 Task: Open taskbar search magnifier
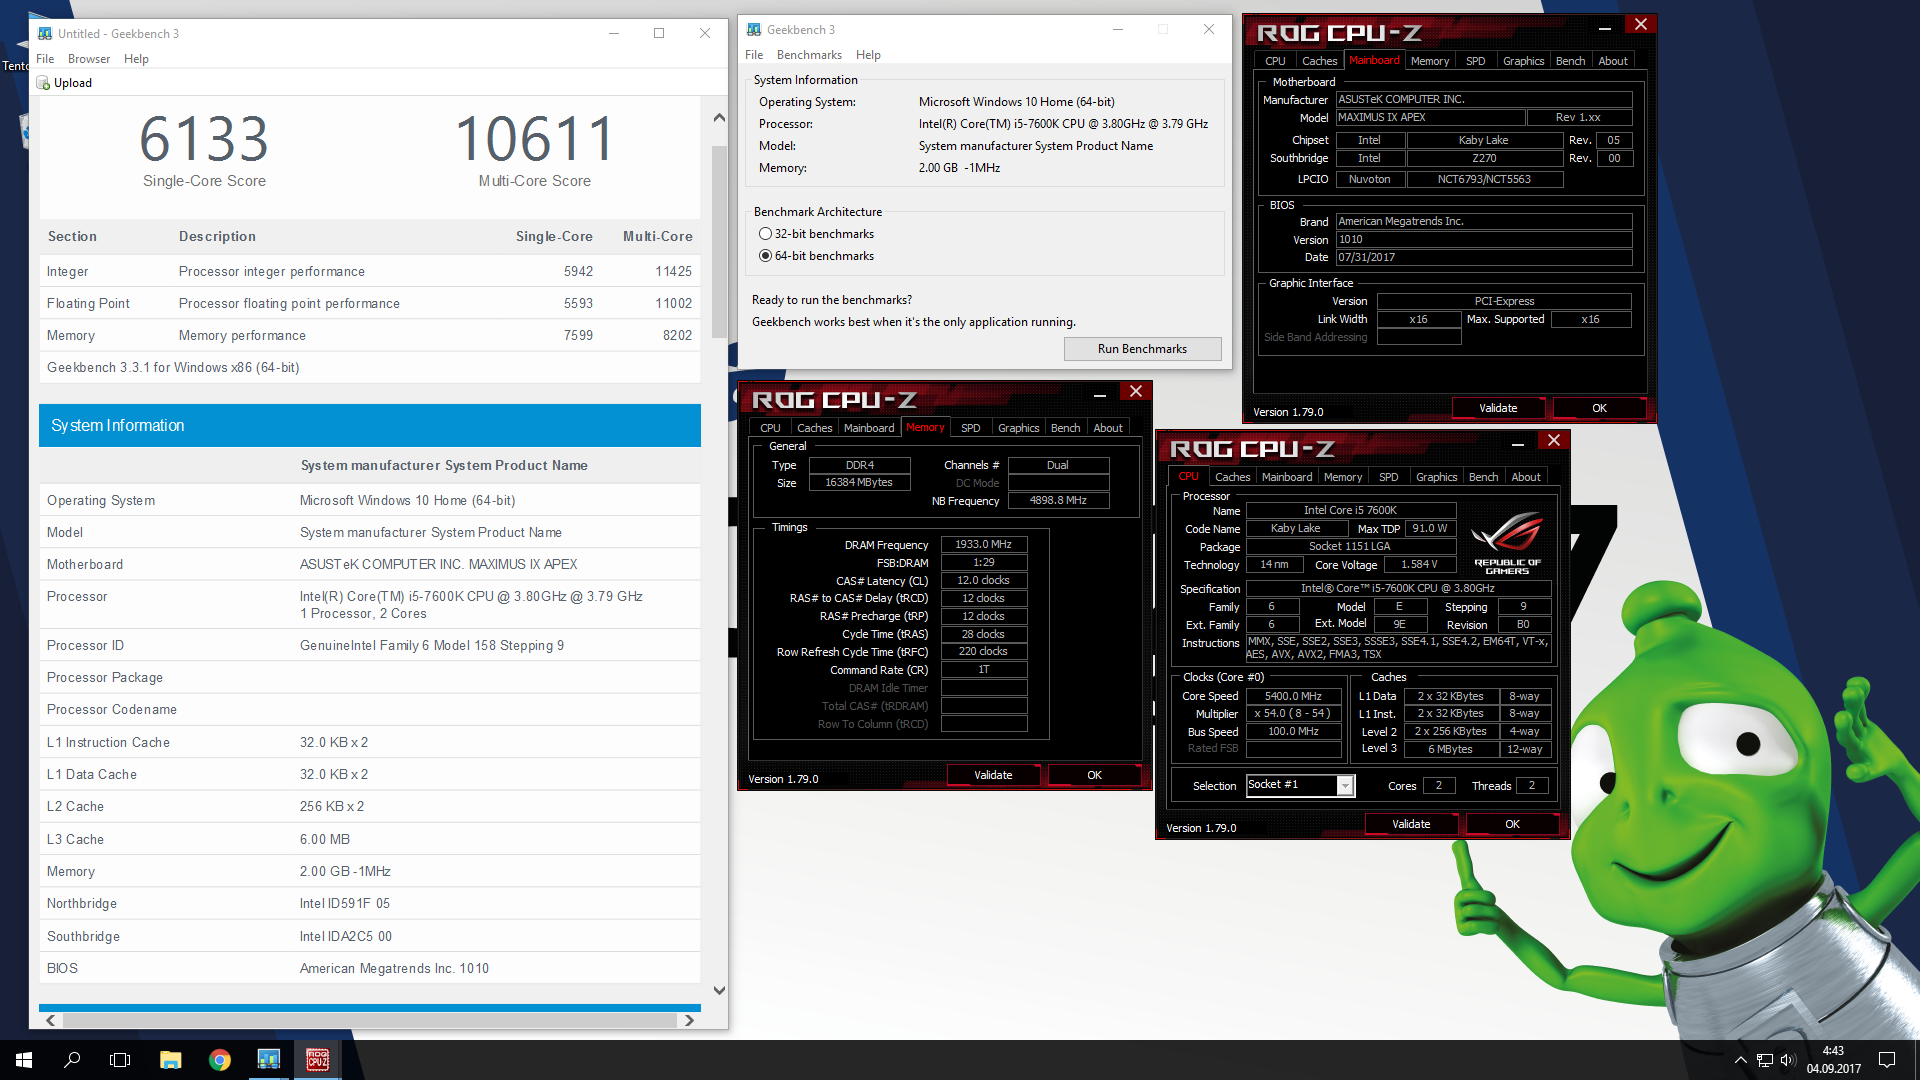[x=72, y=1060]
